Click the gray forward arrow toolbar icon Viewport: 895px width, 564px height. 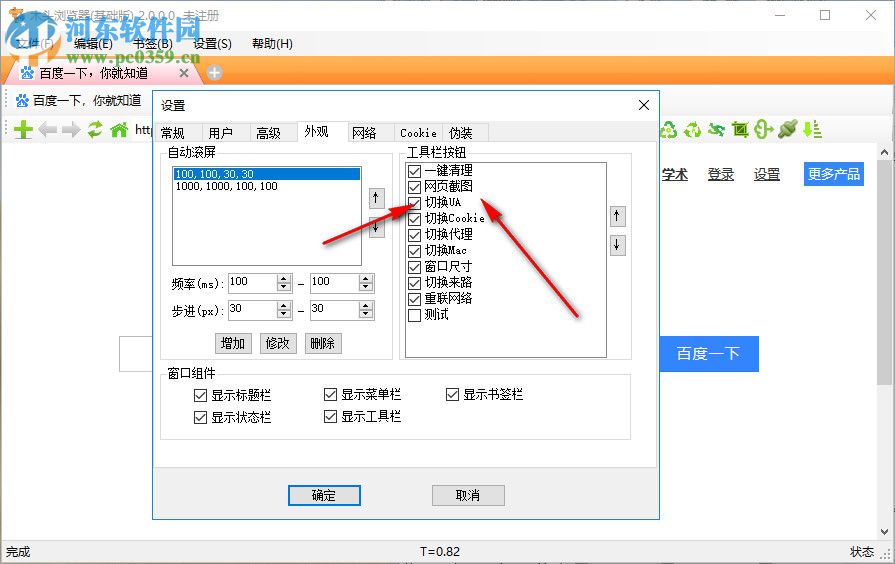point(71,130)
